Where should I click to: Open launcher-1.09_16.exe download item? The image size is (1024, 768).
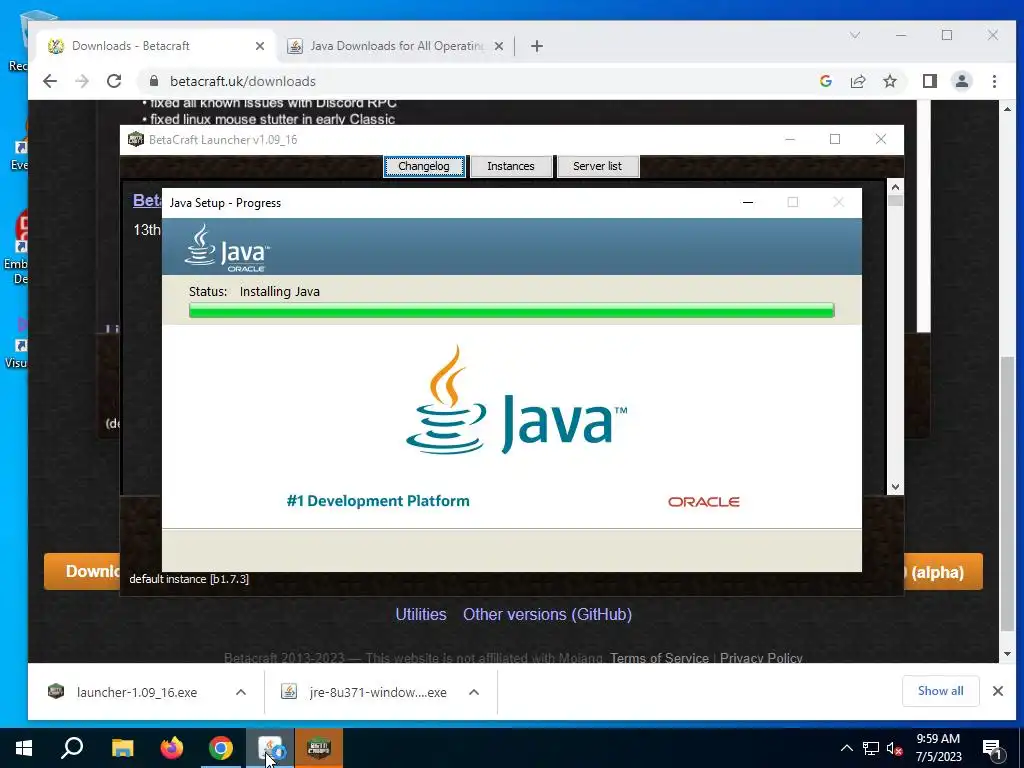coord(136,692)
